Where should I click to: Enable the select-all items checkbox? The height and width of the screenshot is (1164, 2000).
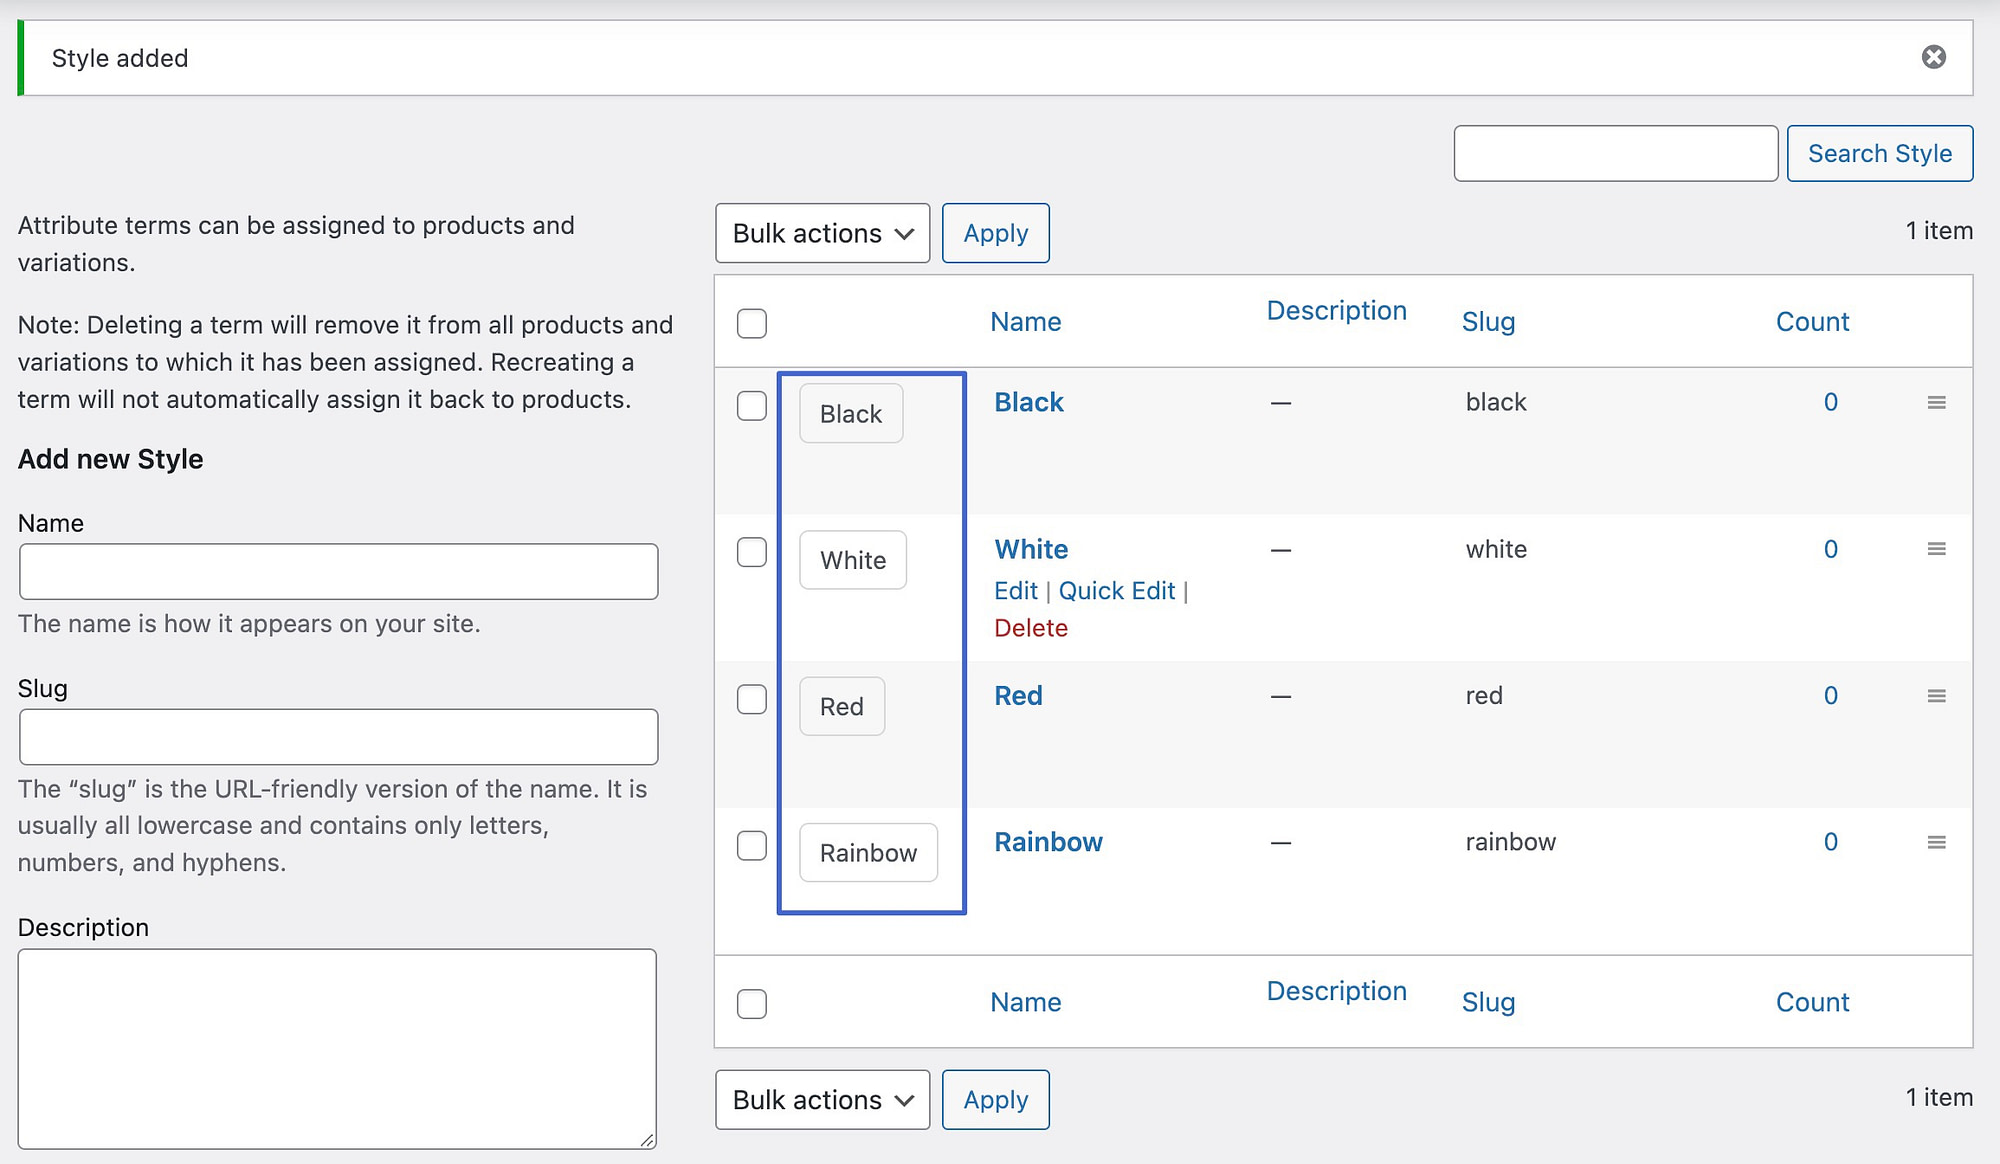click(x=752, y=321)
